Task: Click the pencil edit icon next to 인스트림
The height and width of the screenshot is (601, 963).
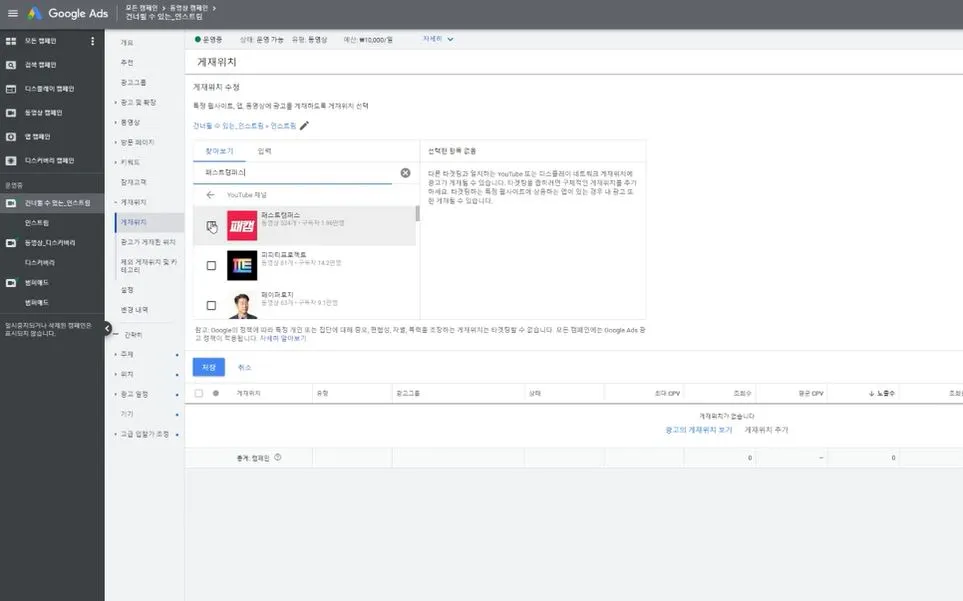Action: 304,128
